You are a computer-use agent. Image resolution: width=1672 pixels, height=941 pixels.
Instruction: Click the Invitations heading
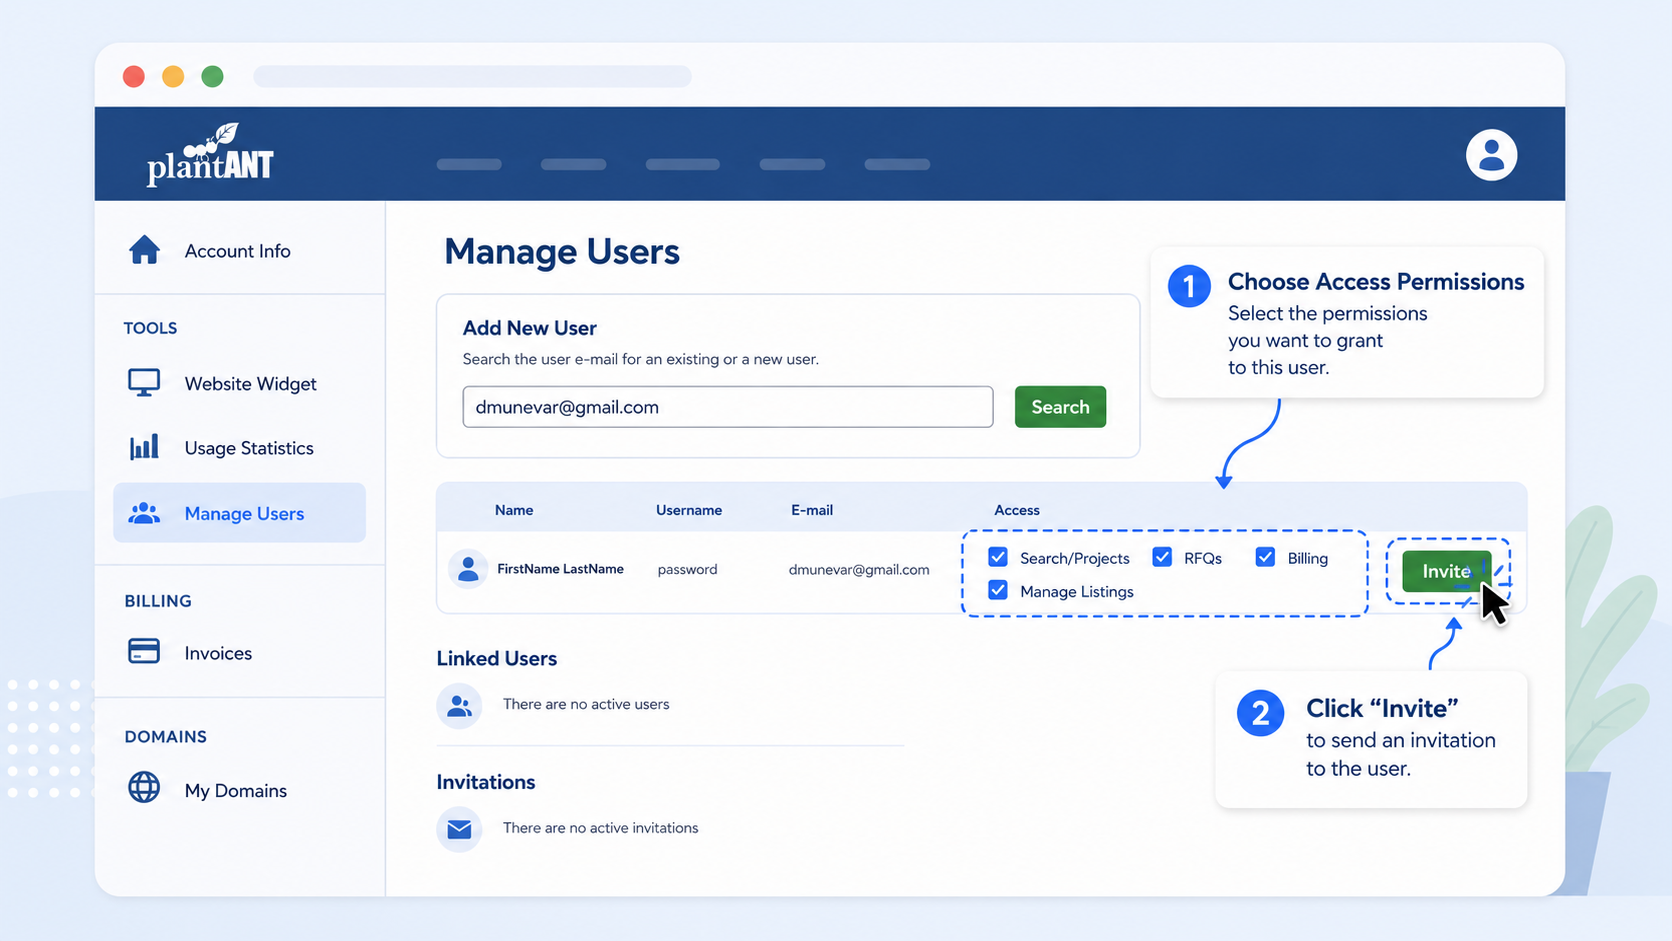tap(485, 782)
